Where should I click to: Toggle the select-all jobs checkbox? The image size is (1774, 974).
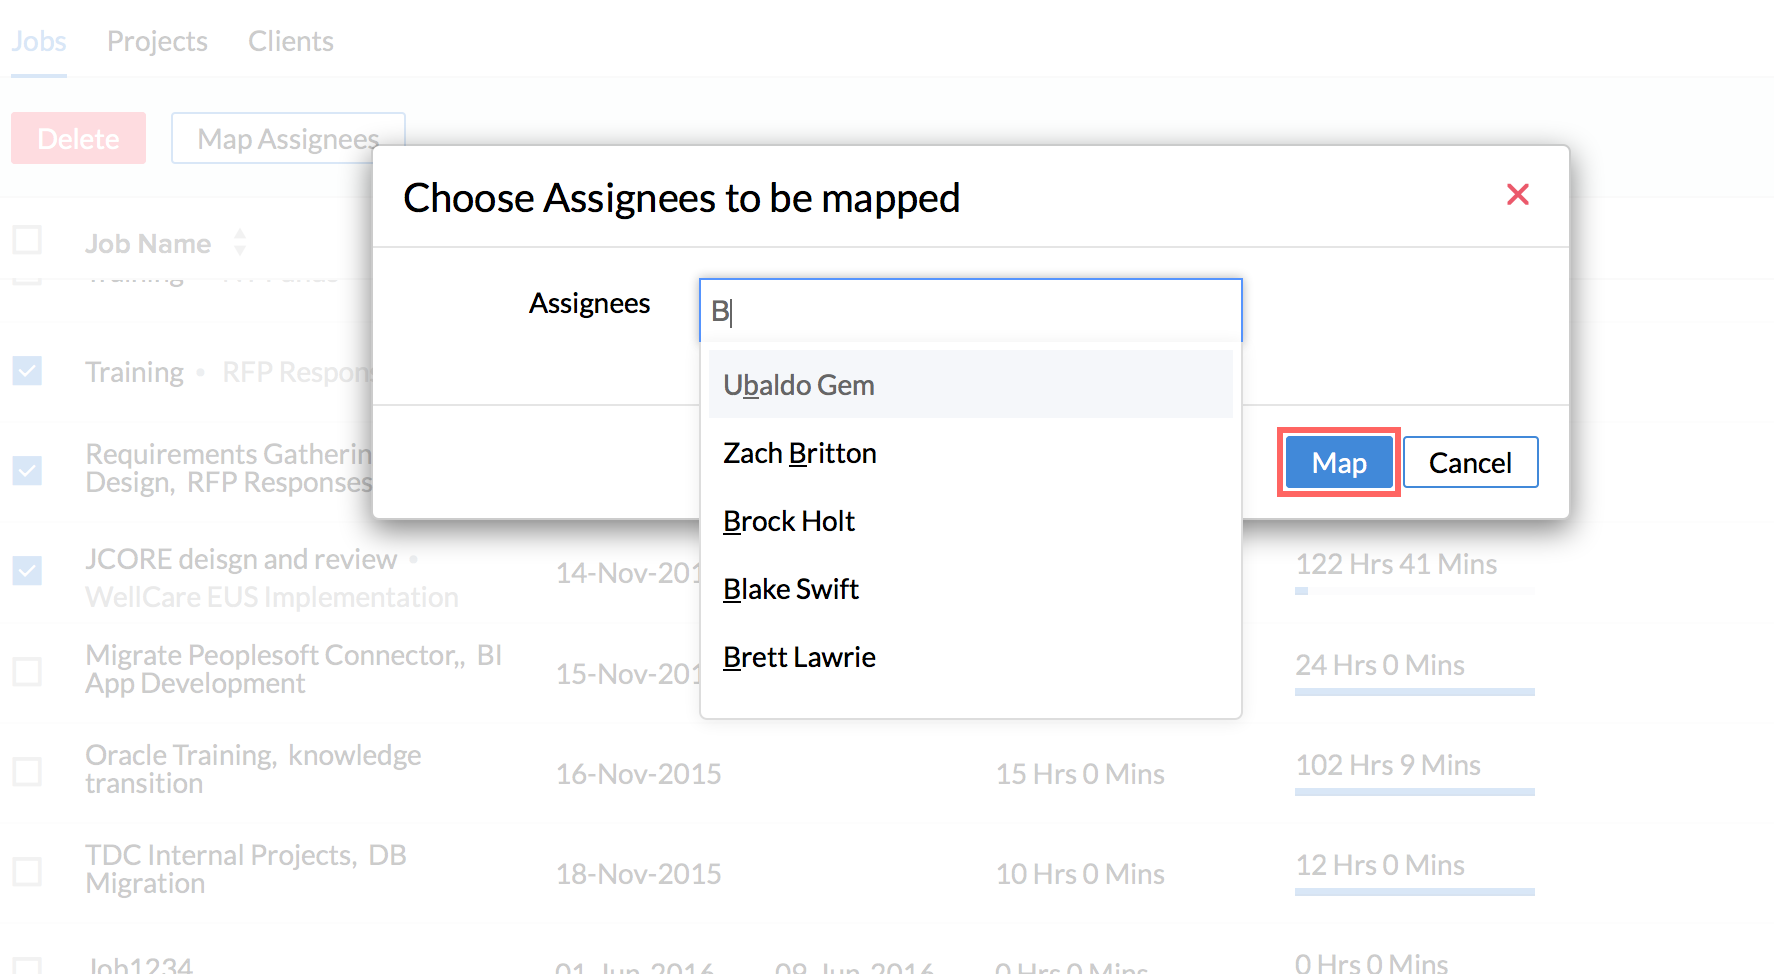coord(27,240)
